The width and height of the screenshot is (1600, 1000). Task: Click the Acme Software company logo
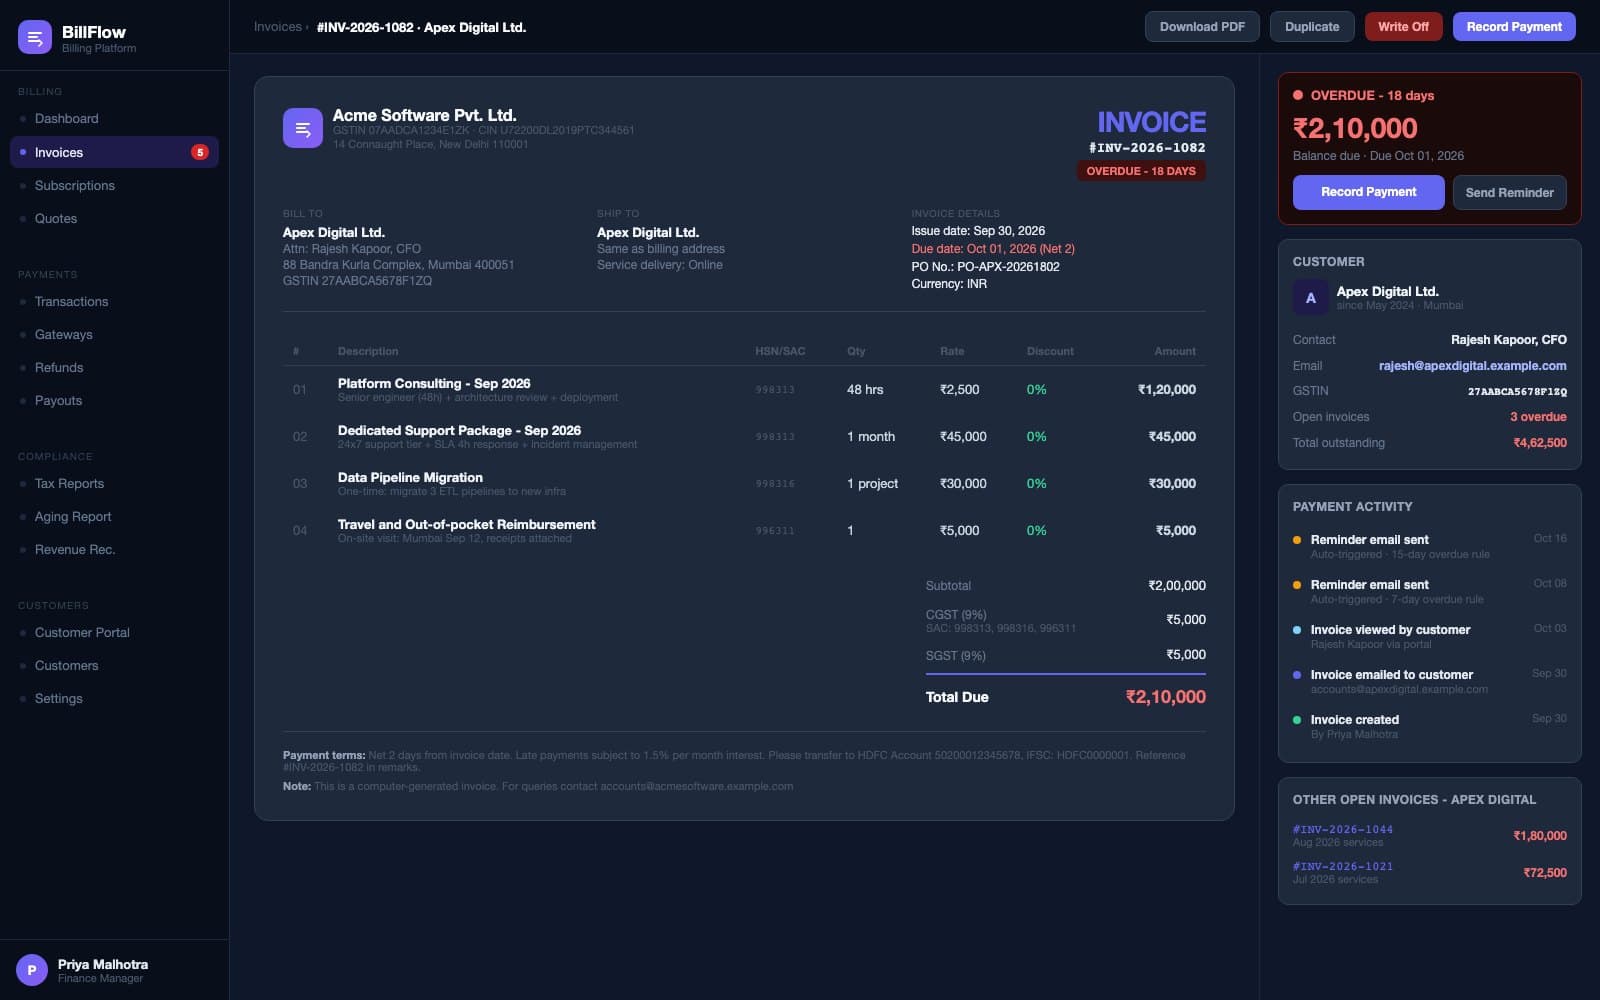(x=303, y=128)
